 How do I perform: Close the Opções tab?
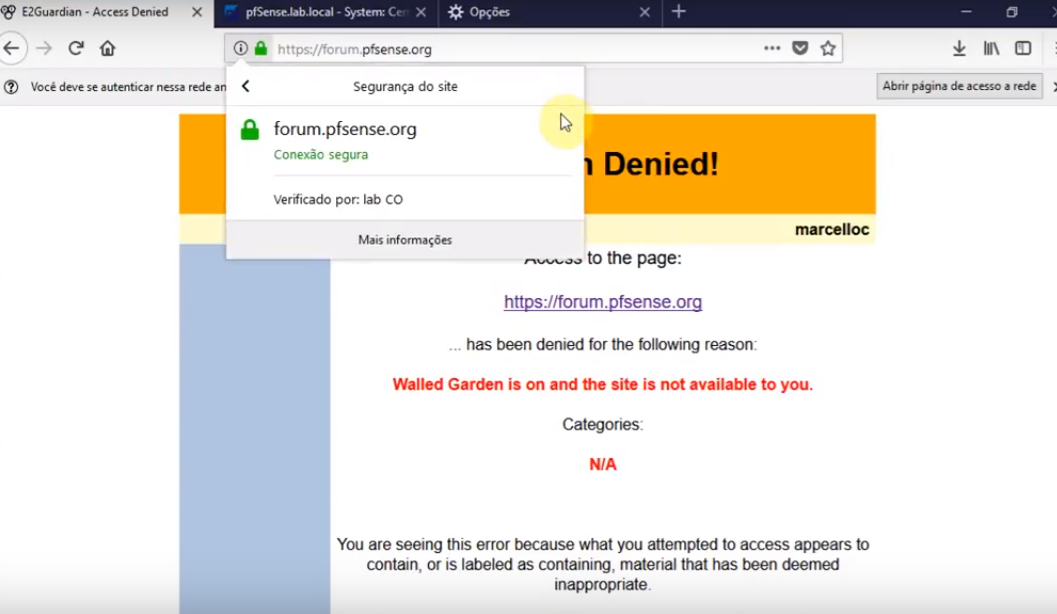pyautogui.click(x=644, y=12)
